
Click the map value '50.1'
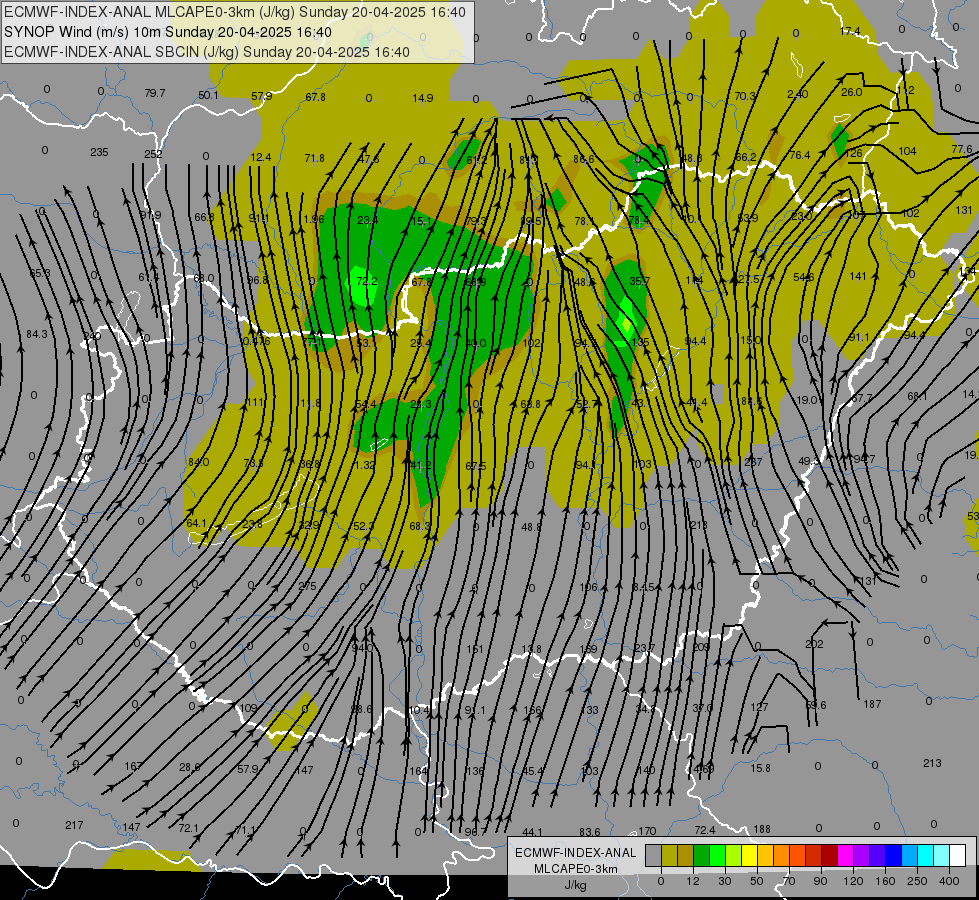coord(209,95)
